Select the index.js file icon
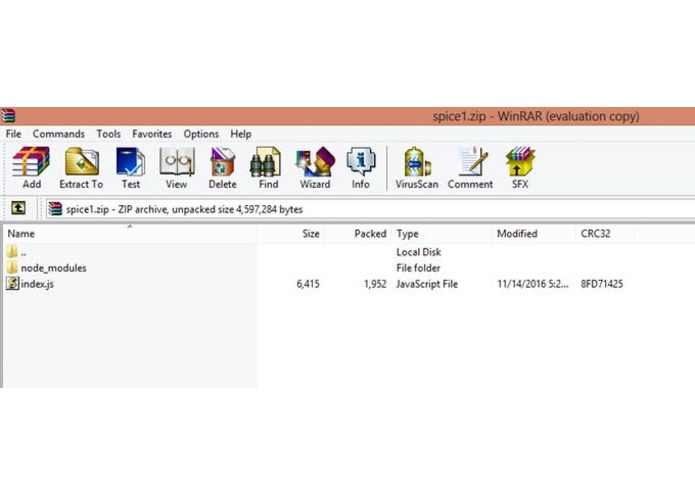Screen dimensions: 695x494 pyautogui.click(x=12, y=284)
